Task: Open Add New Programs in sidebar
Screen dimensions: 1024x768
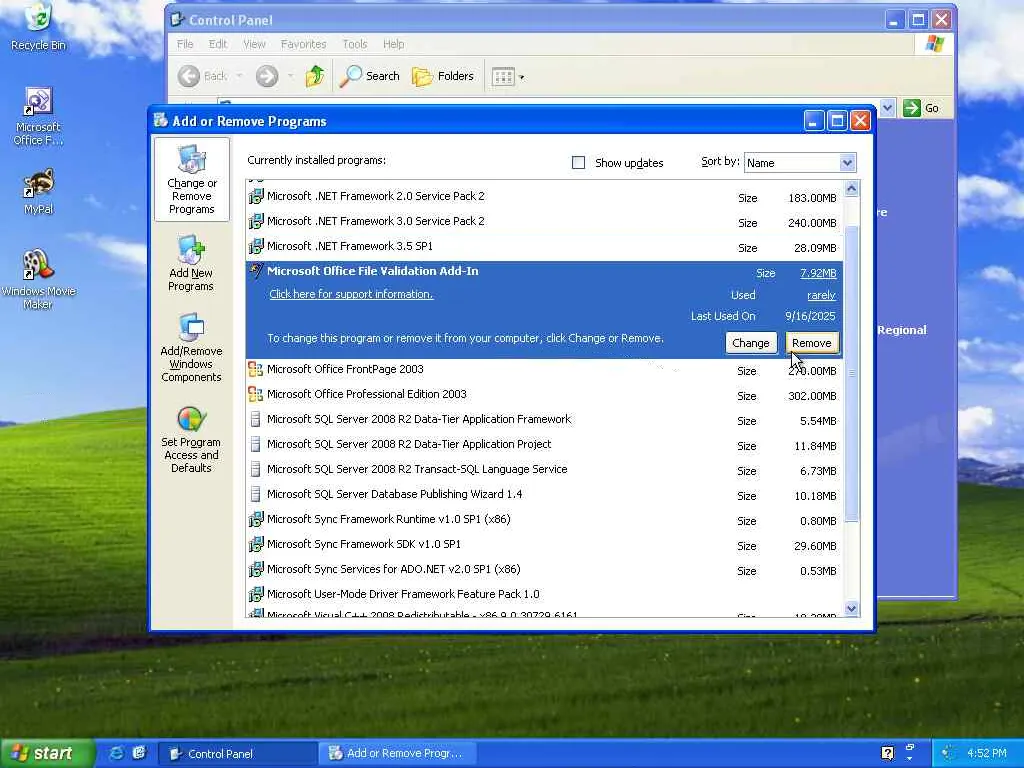Action: click(x=191, y=264)
